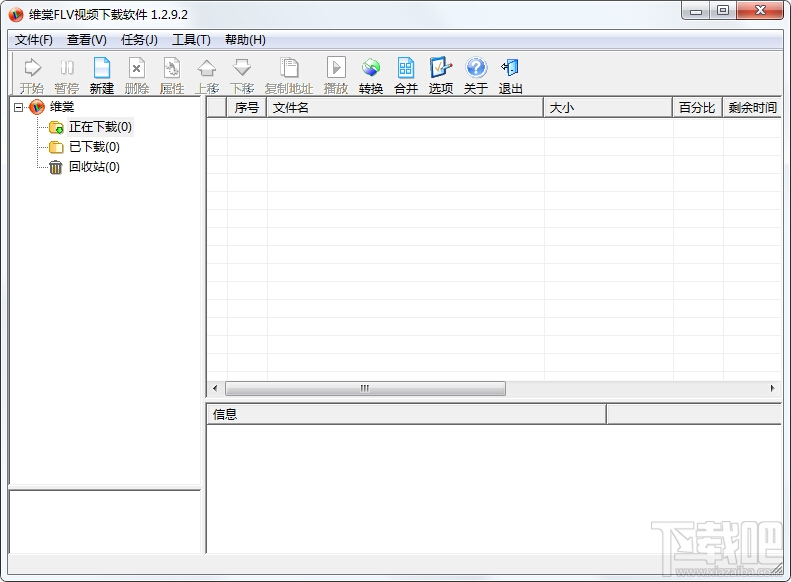
Task: Collapse the 维棠 tree root expander
Action: pos(19,107)
